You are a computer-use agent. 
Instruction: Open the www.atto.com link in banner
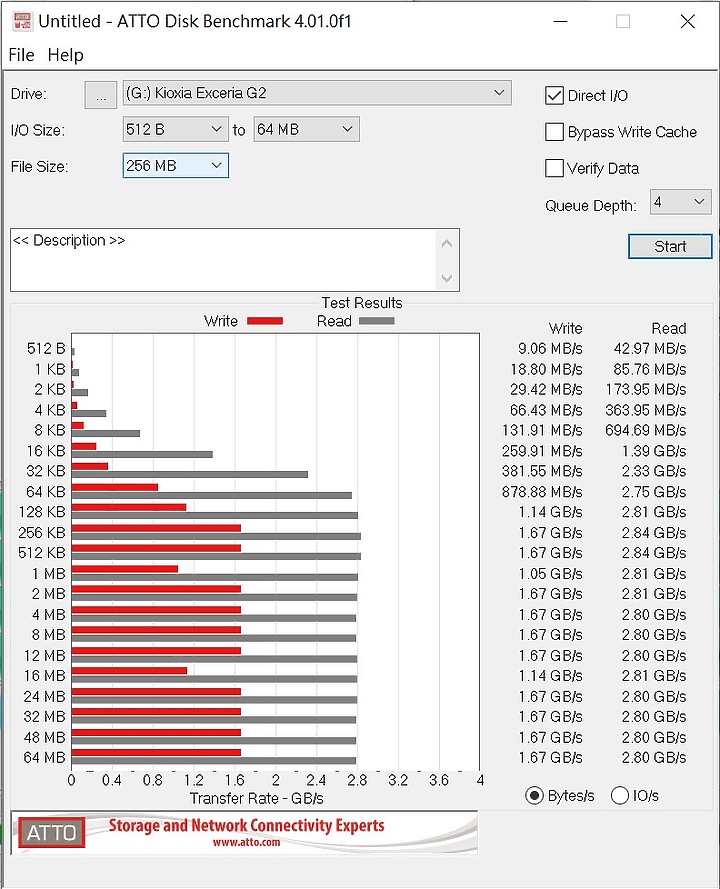click(x=247, y=843)
